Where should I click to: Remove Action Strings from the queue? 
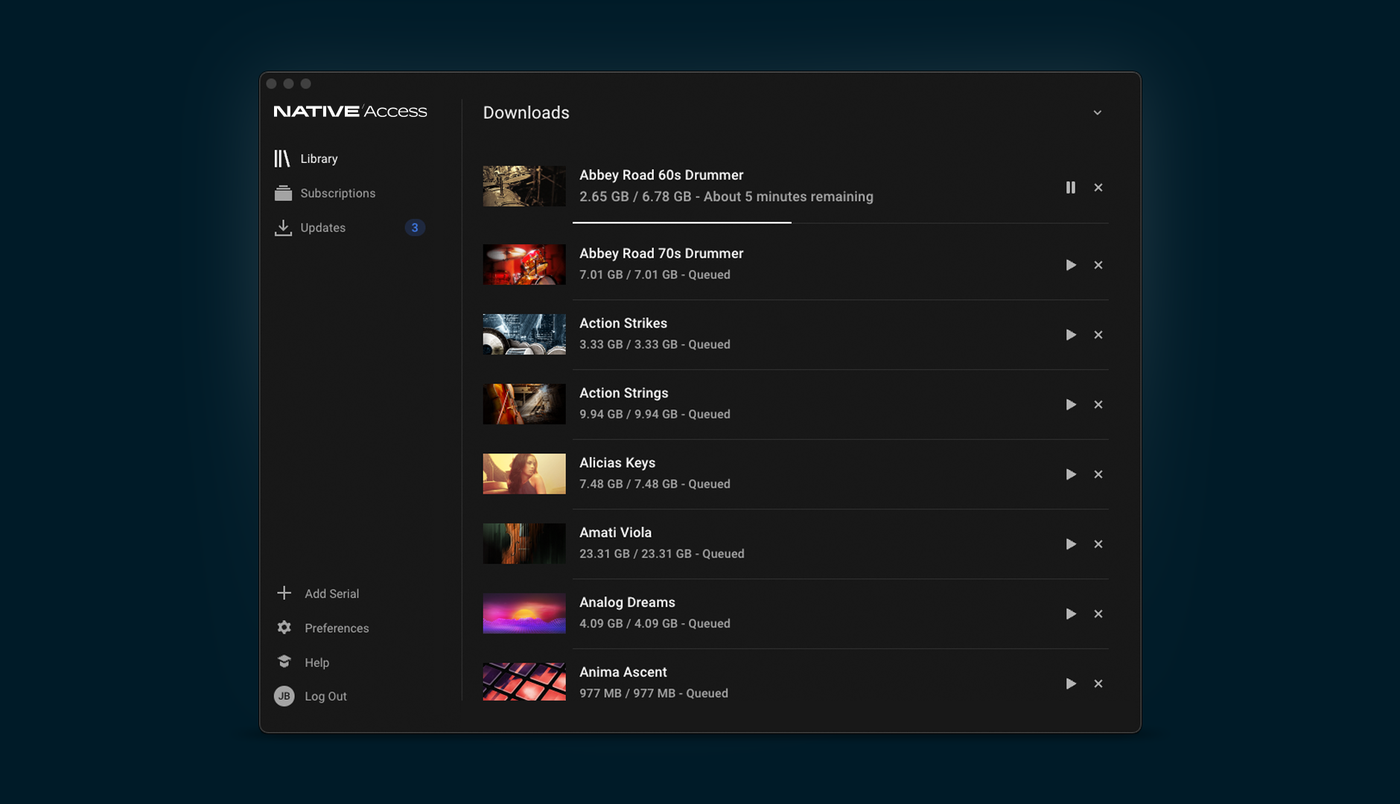click(x=1098, y=405)
